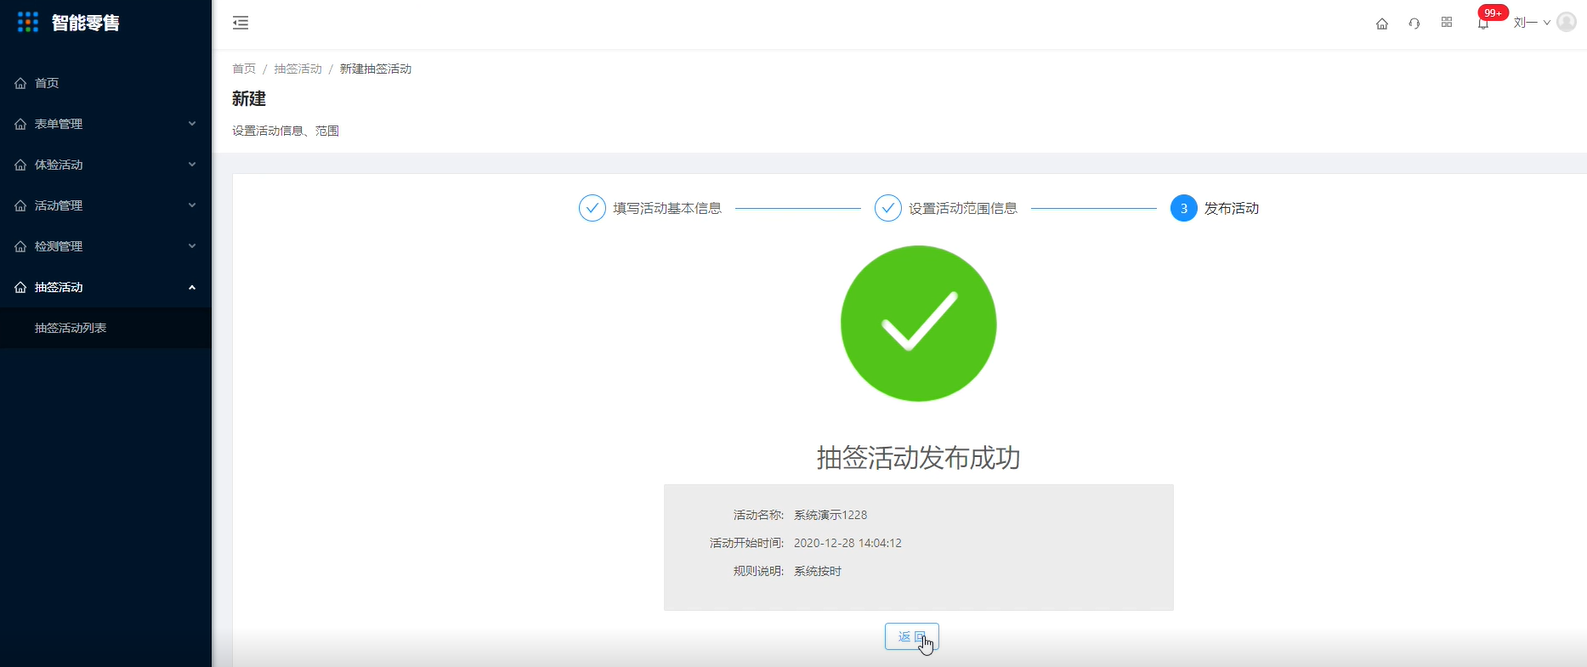Viewport: 1587px width, 667px height.
Task: Click the large green success checkmark
Action: pos(919,324)
